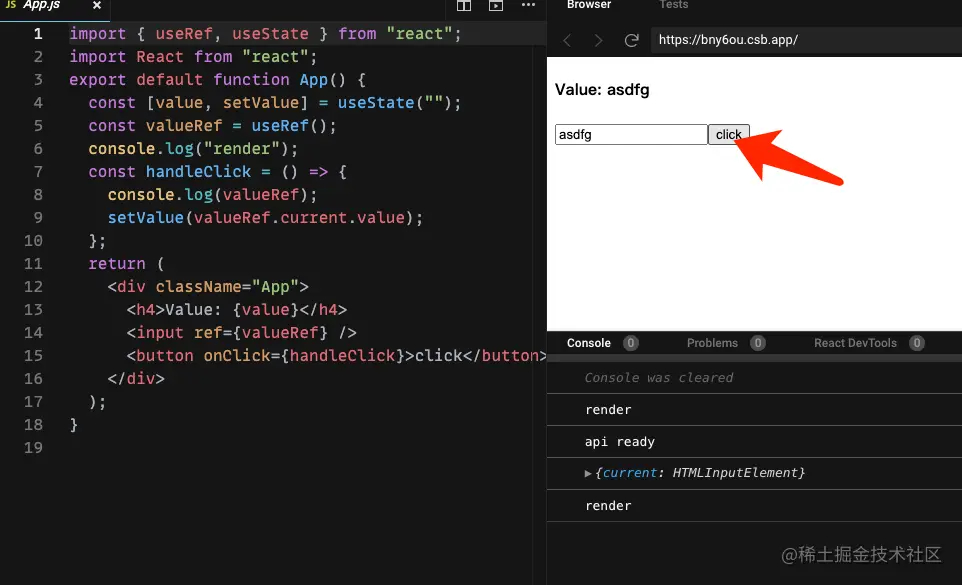
Task: Click line number 9 in gutter
Action: click(37, 218)
